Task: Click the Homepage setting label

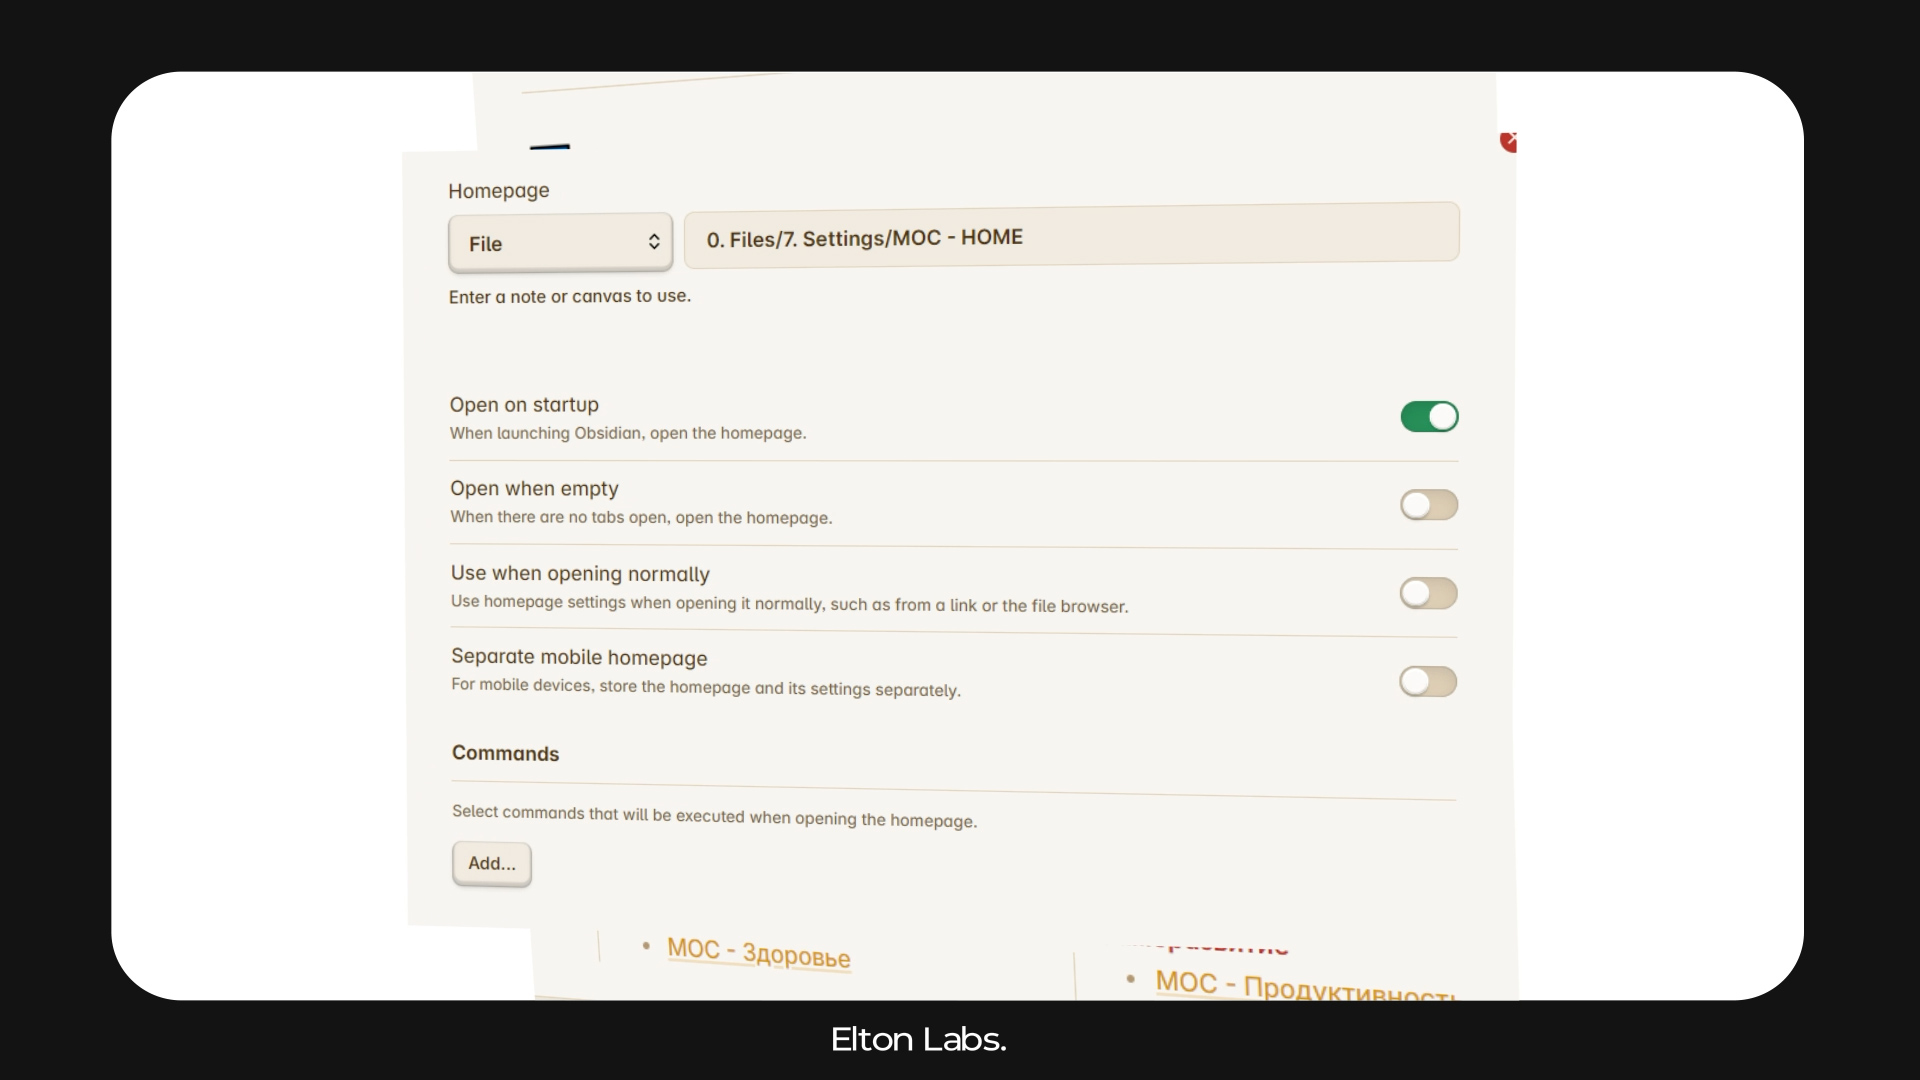Action: click(499, 190)
